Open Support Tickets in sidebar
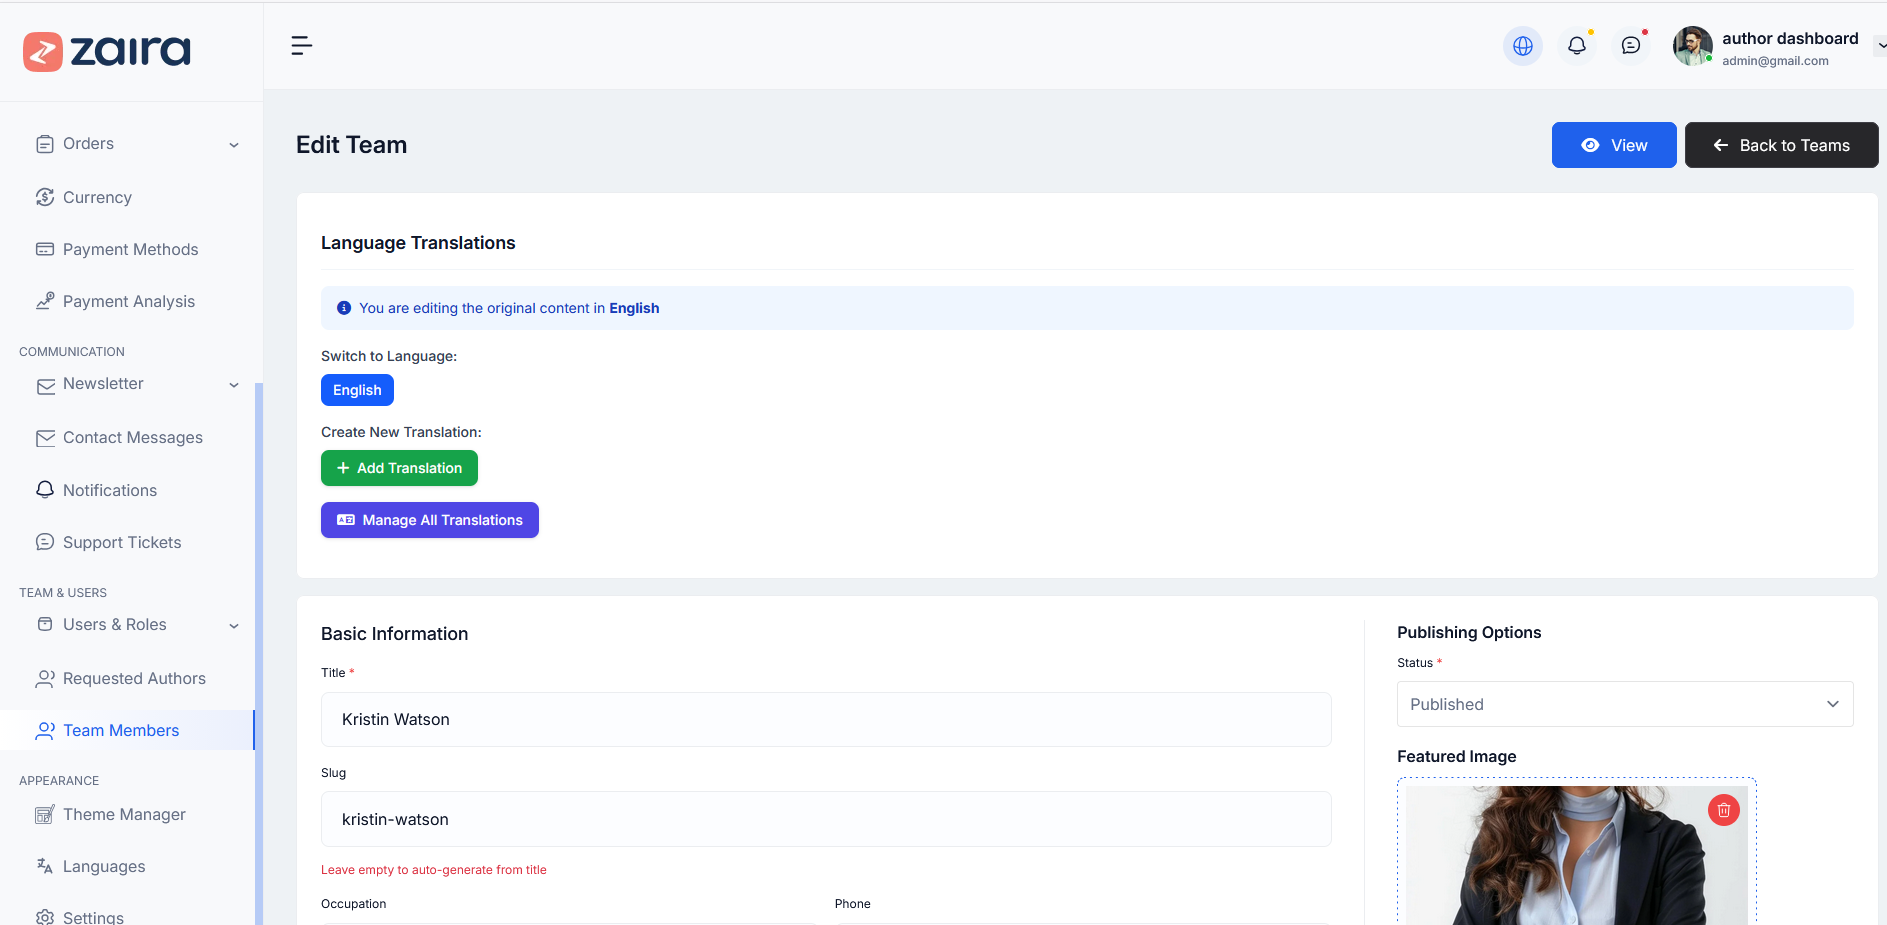 [122, 542]
